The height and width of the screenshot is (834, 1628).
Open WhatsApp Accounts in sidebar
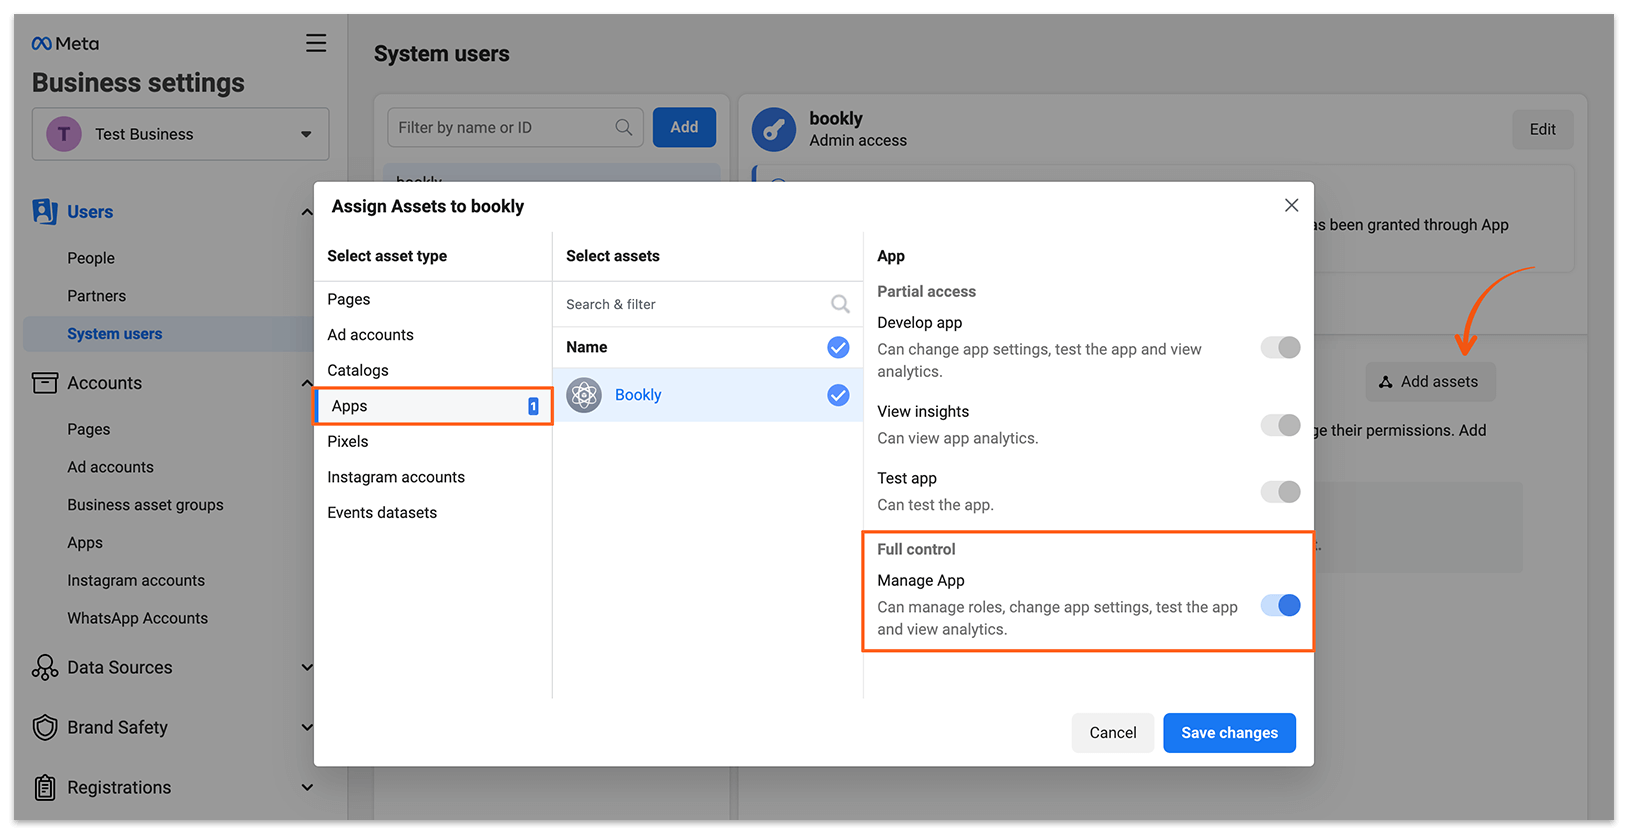[x=138, y=619]
